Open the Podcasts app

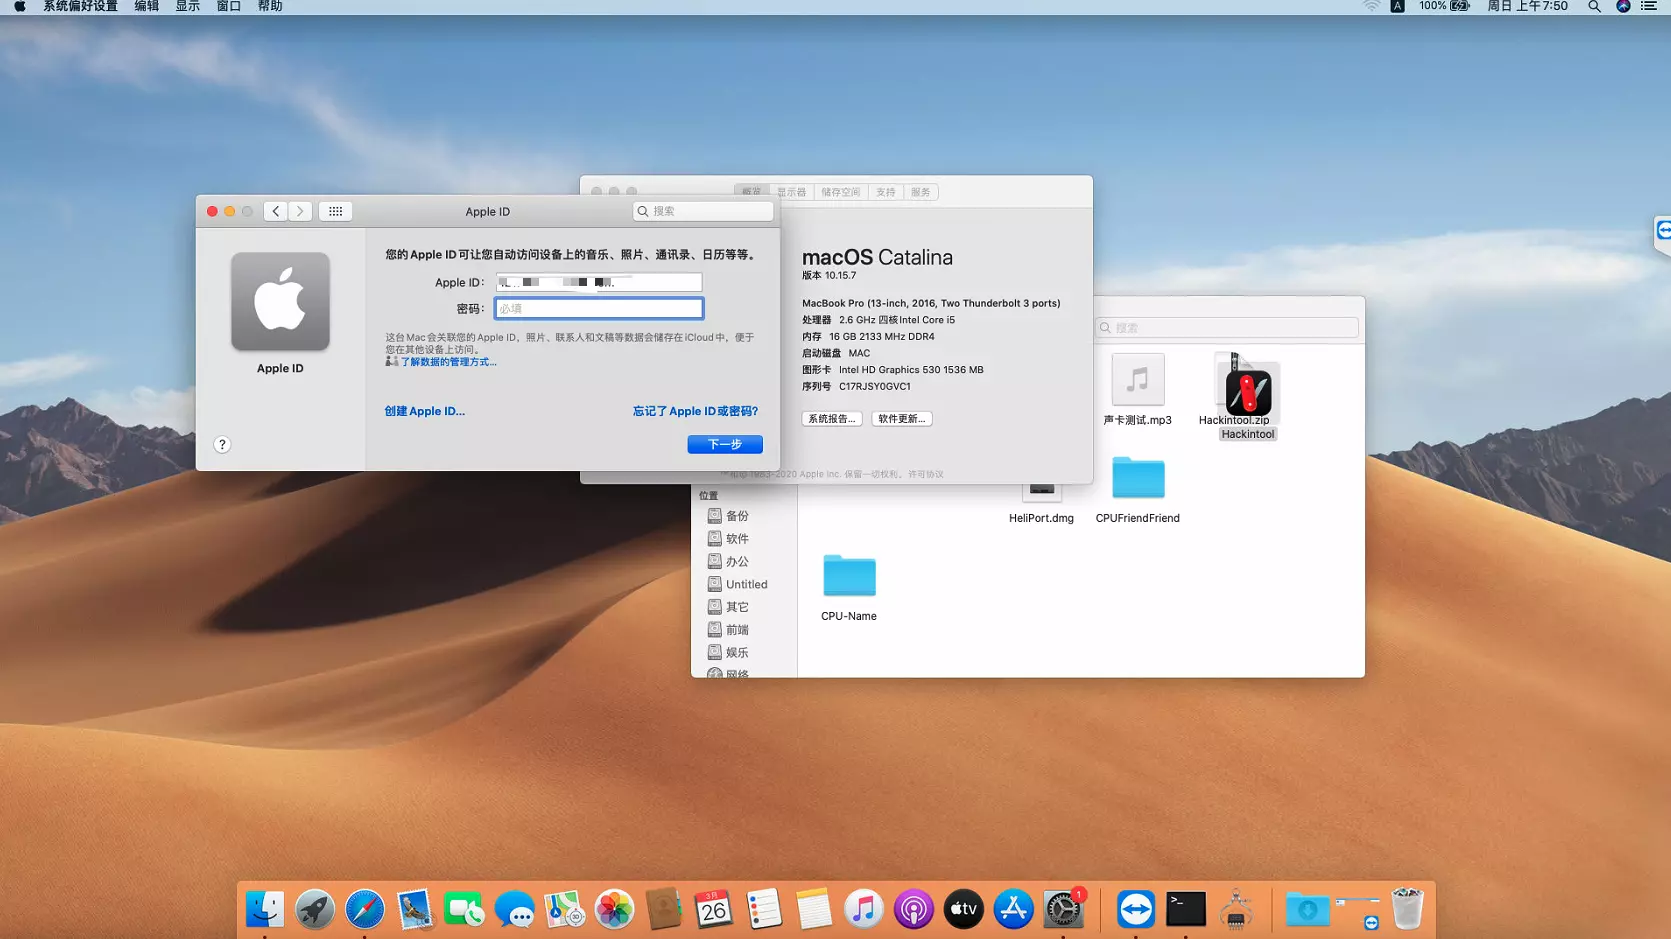pos(913,910)
